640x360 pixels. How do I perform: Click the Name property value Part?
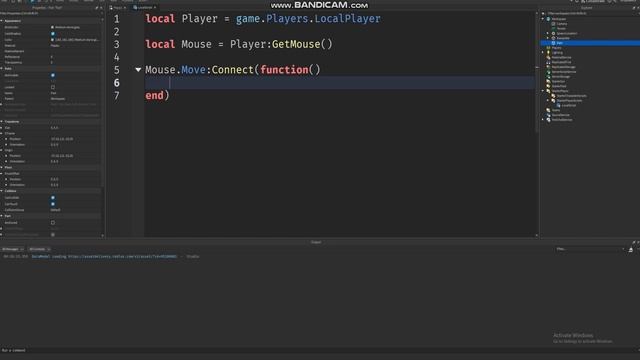pos(53,93)
